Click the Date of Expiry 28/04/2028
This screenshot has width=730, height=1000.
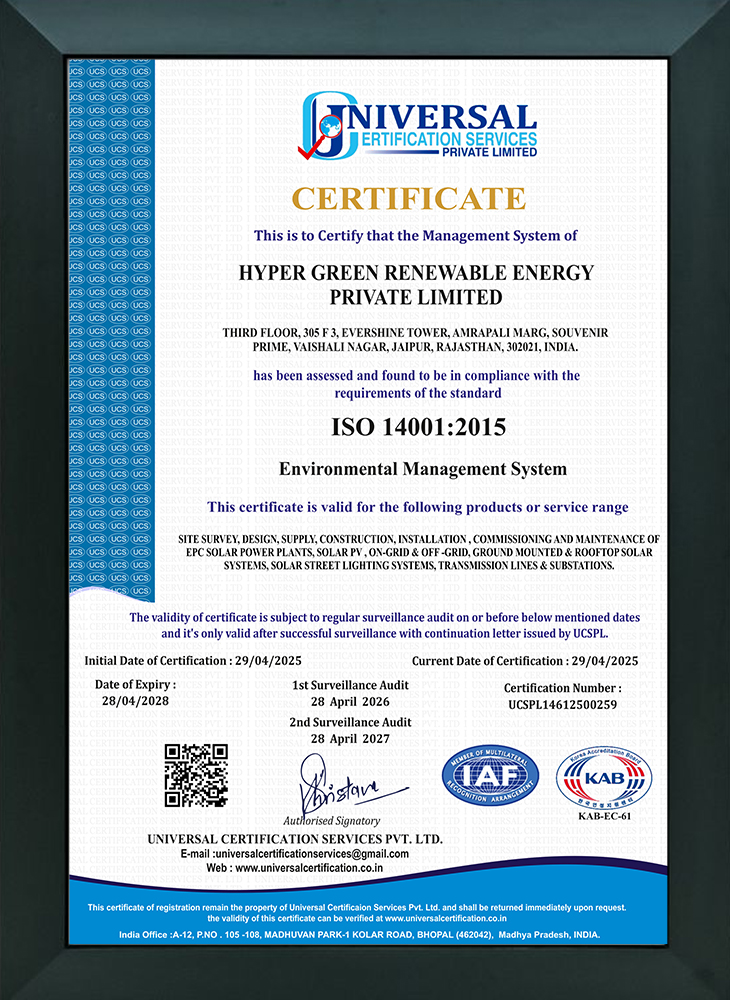click(135, 702)
